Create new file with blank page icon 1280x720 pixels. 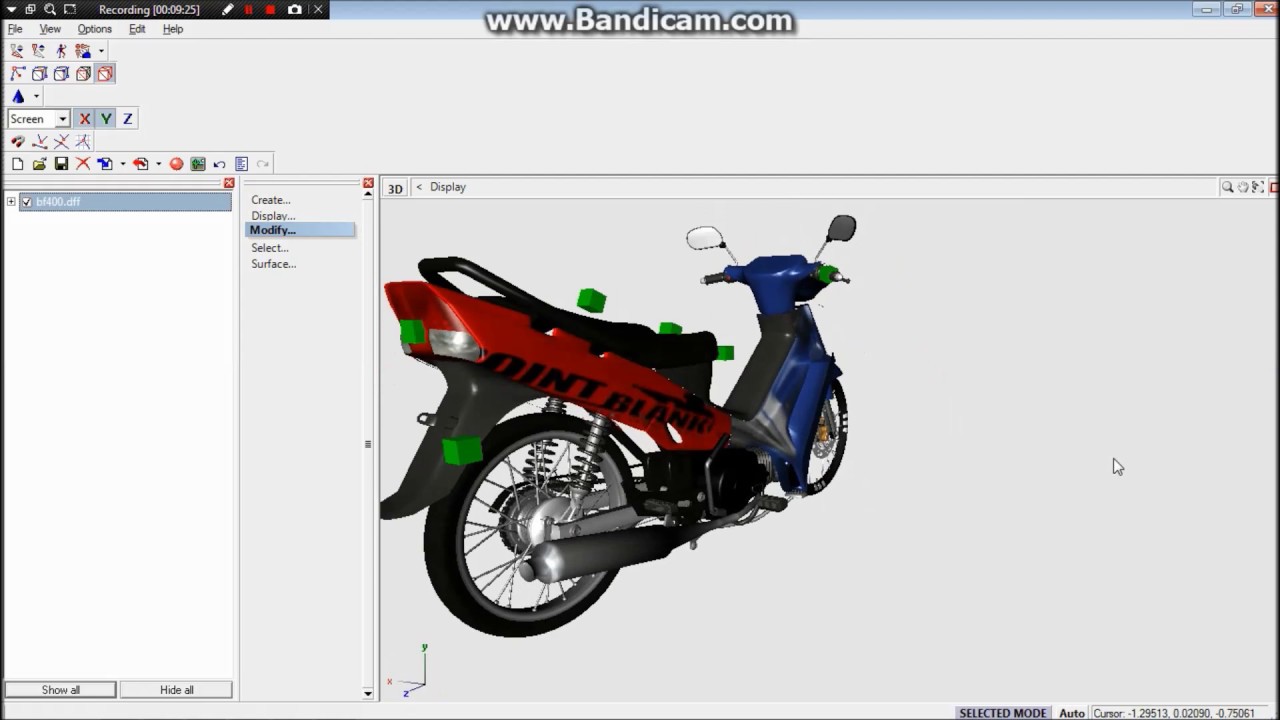[18, 164]
